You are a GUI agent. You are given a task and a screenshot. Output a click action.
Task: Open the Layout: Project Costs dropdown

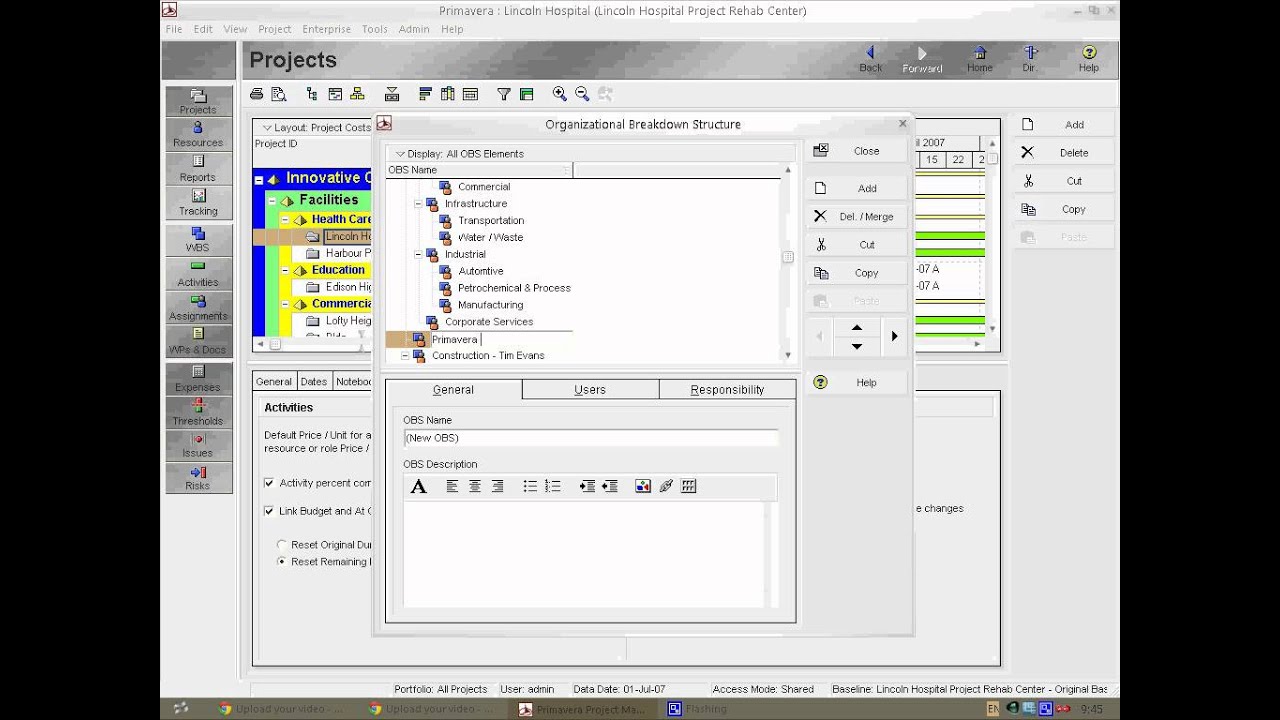(x=316, y=128)
